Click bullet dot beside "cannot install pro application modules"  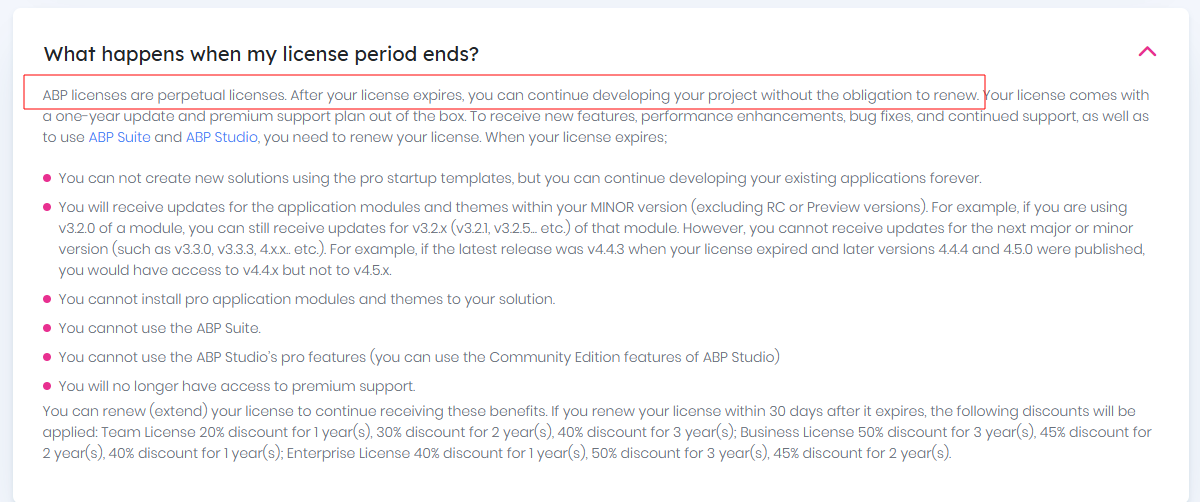(x=47, y=299)
